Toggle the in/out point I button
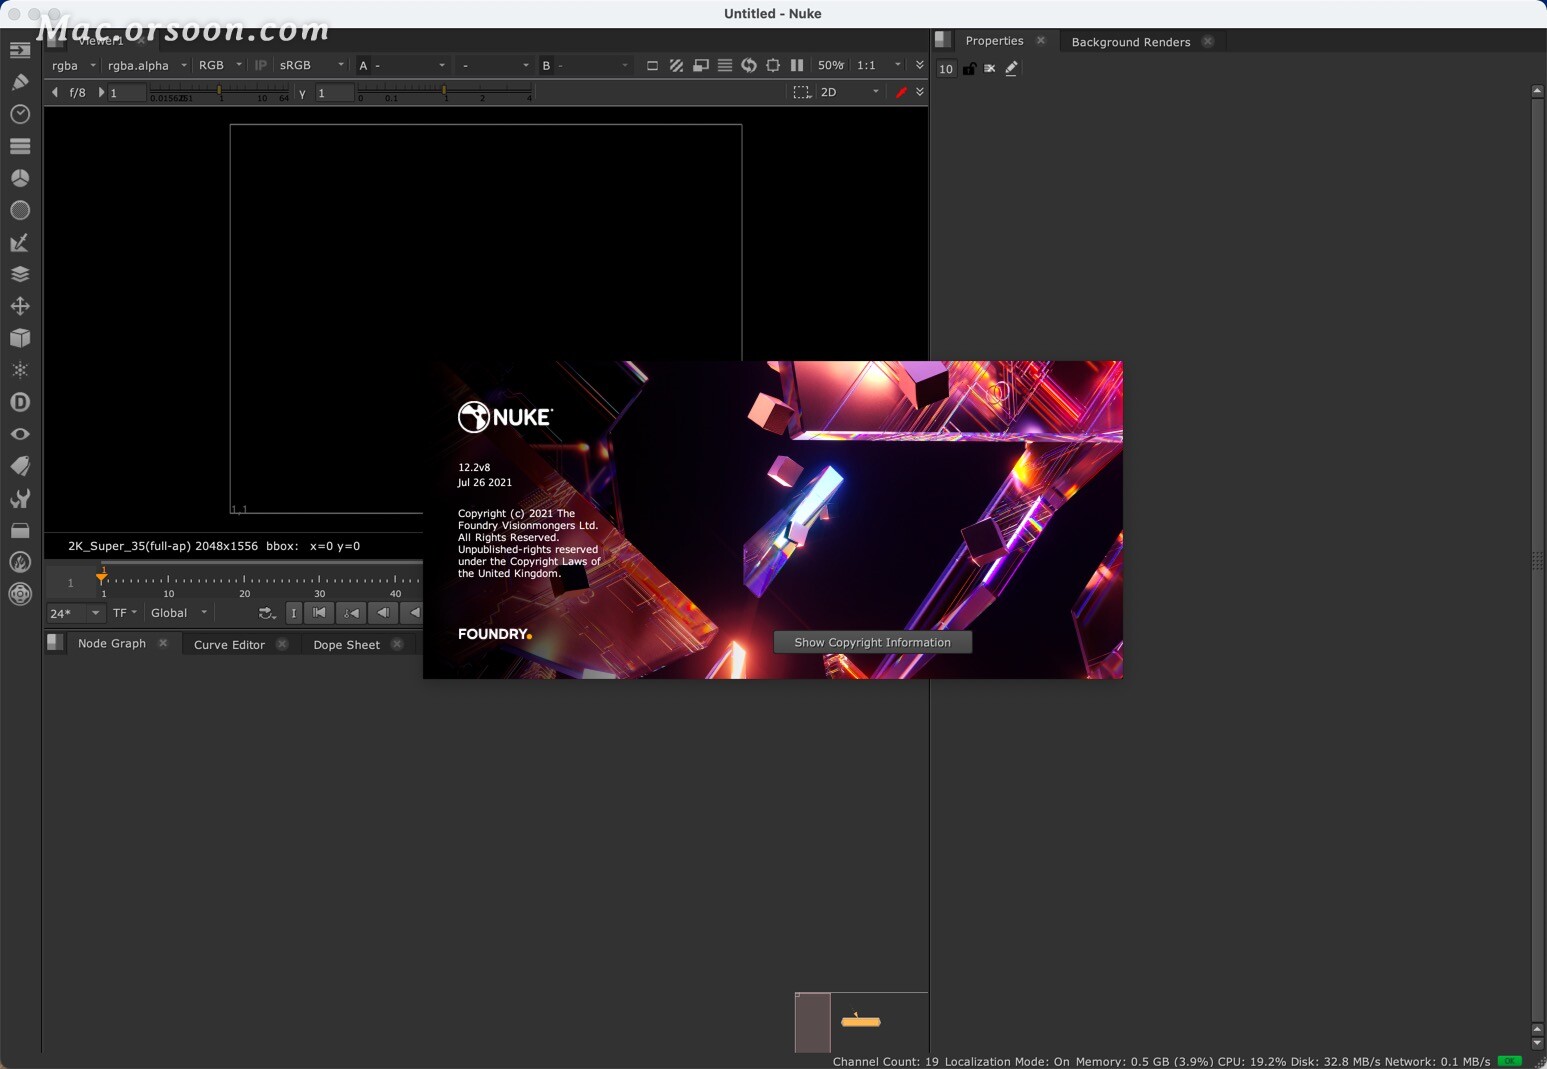The height and width of the screenshot is (1069, 1547). pos(294,613)
